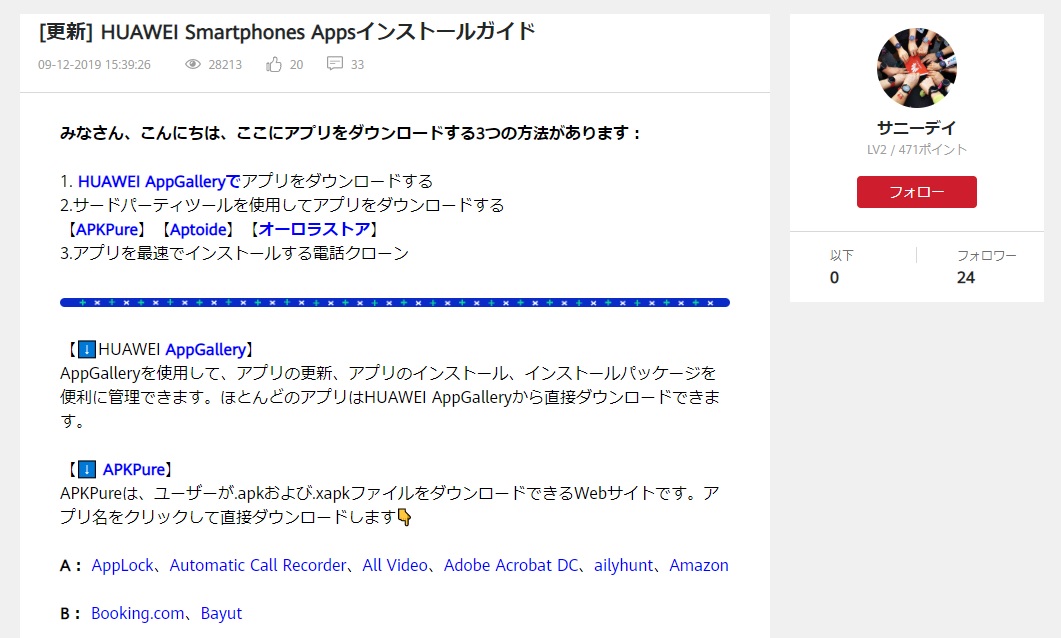1061x638 pixels.
Task: Click download arrow icon beside HUAWEI AppGallery
Action: (x=87, y=350)
